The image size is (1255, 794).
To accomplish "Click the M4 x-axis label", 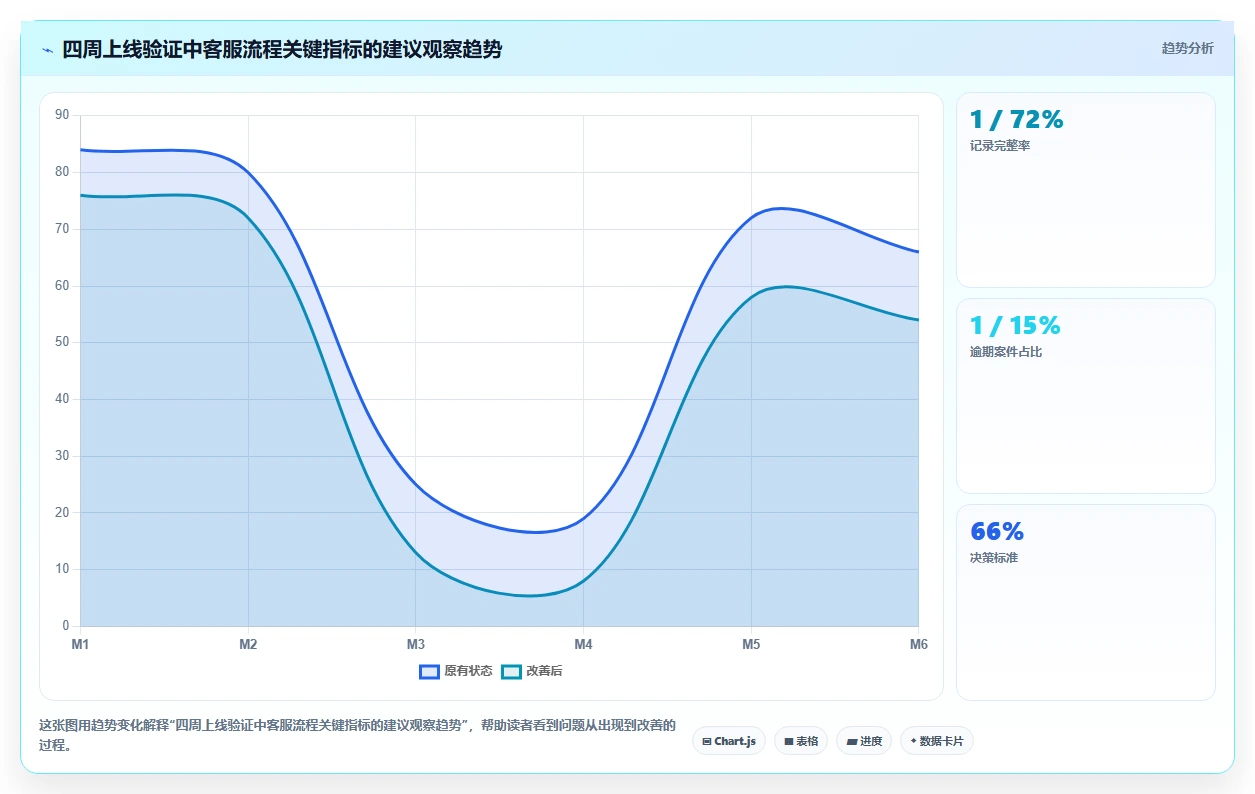I will (x=583, y=645).
